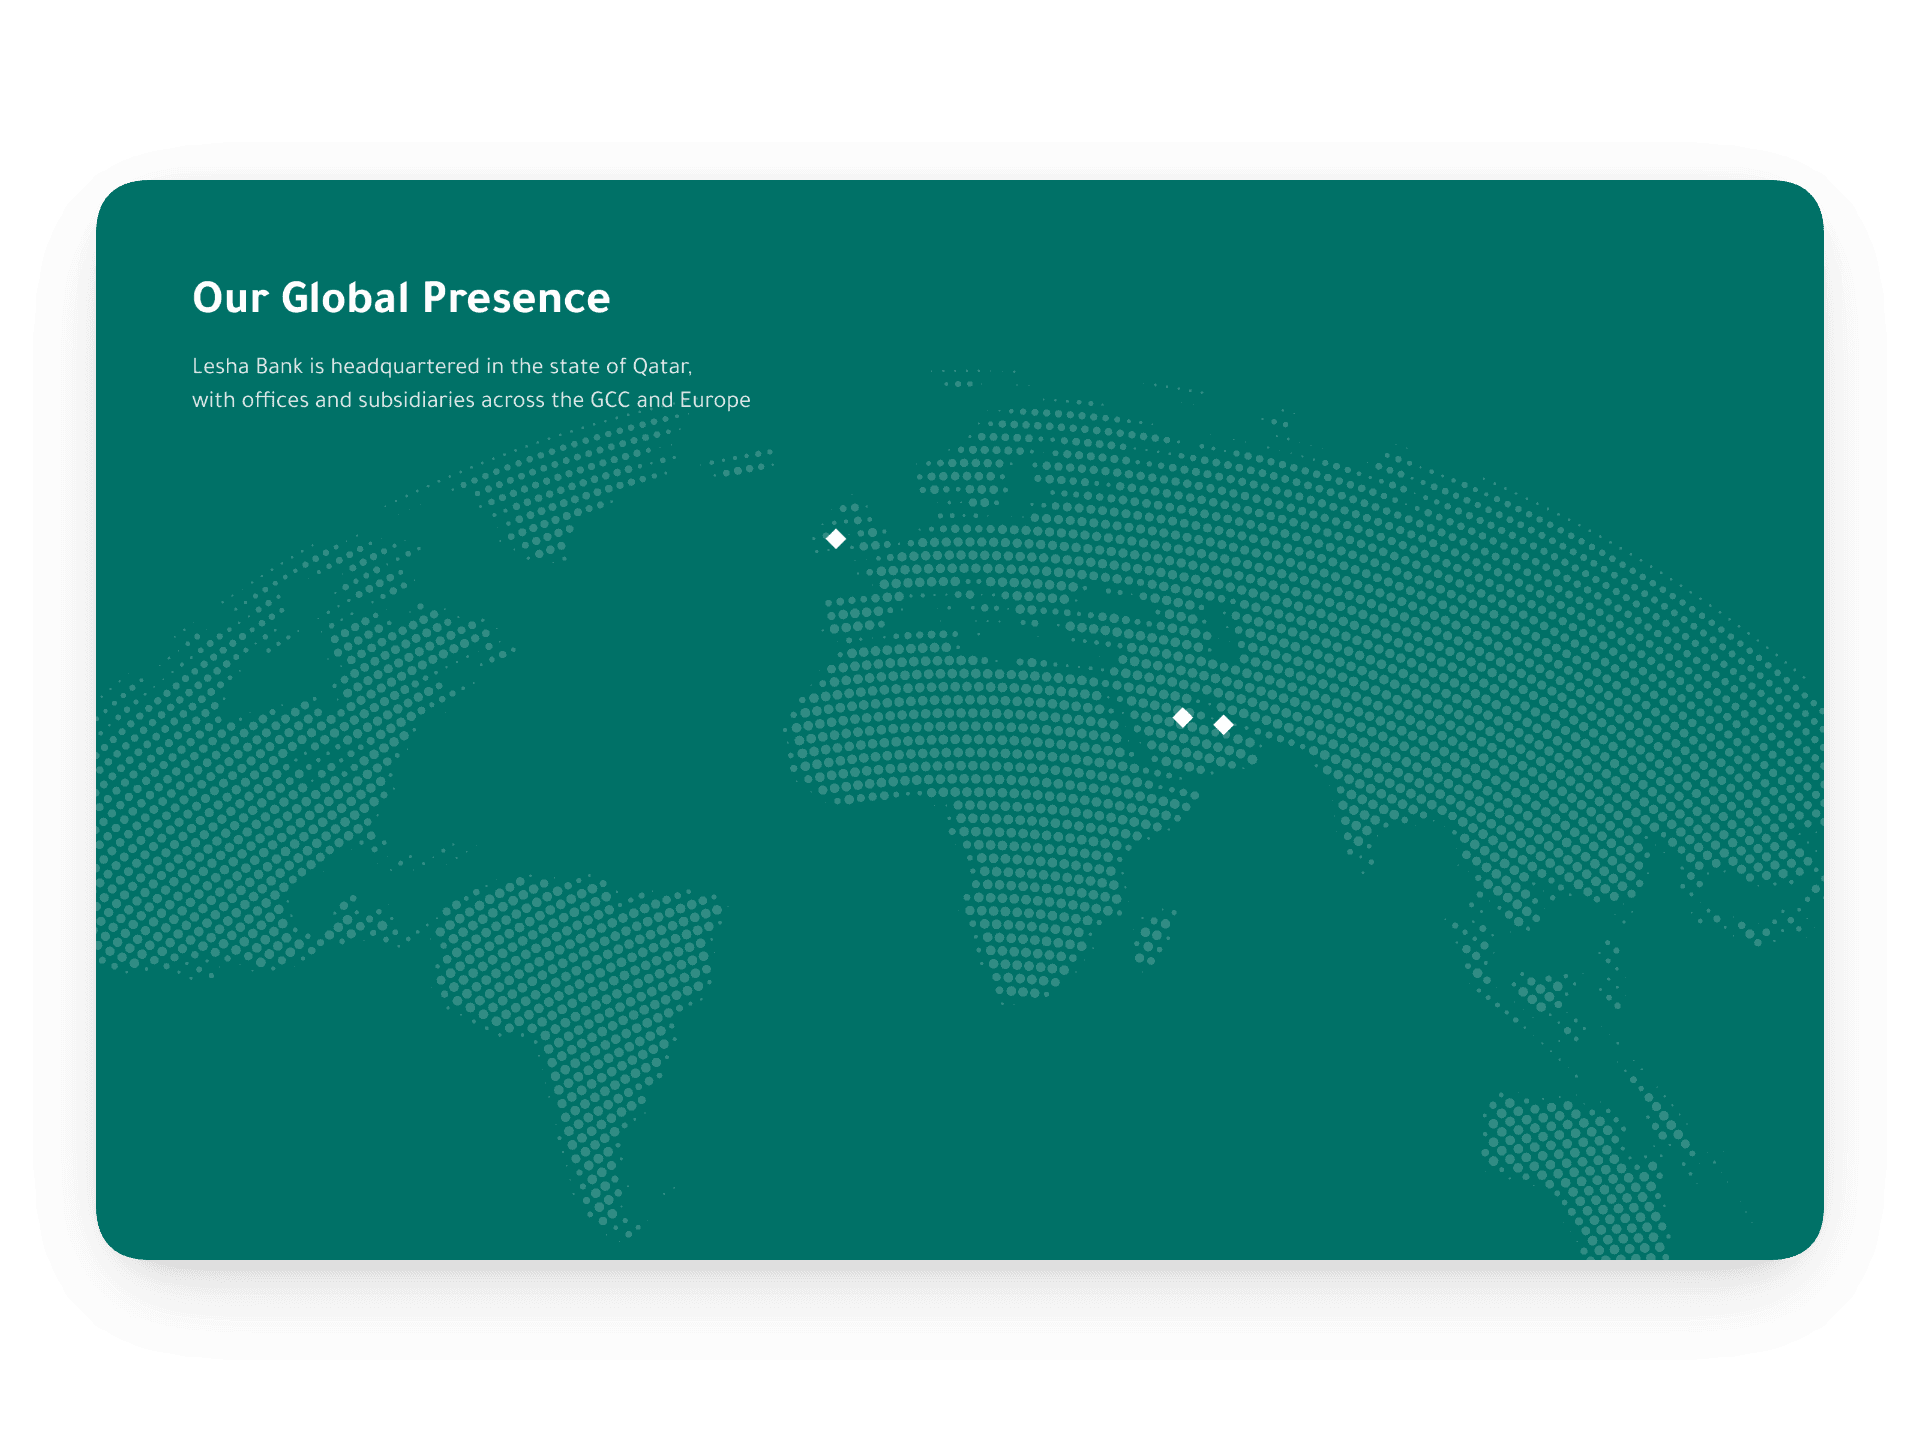This screenshot has height=1440, width=1920.
Task: Select the "Our Global Presence" heading
Action: coord(401,298)
